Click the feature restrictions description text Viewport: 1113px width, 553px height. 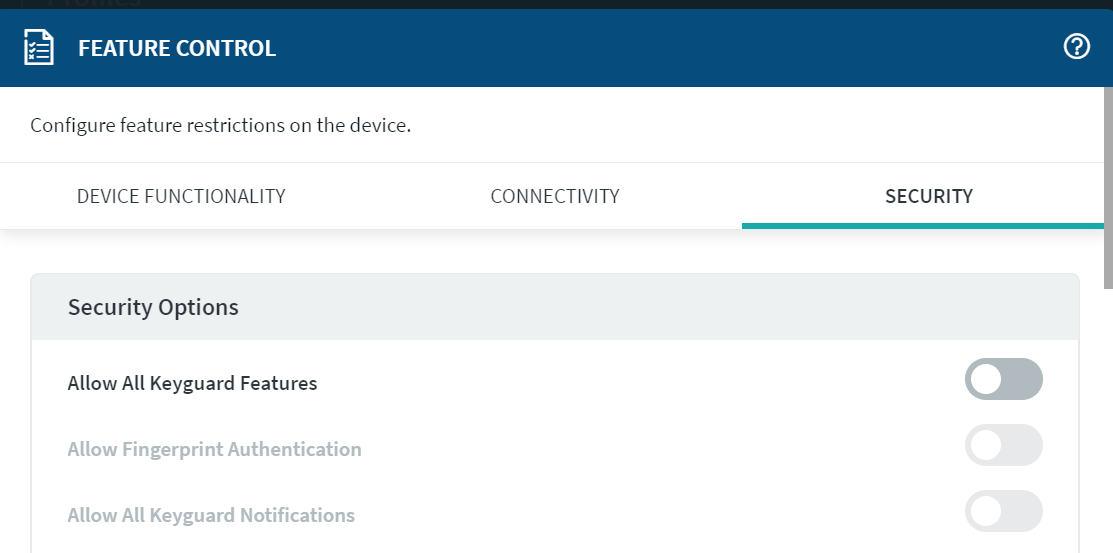(x=221, y=126)
